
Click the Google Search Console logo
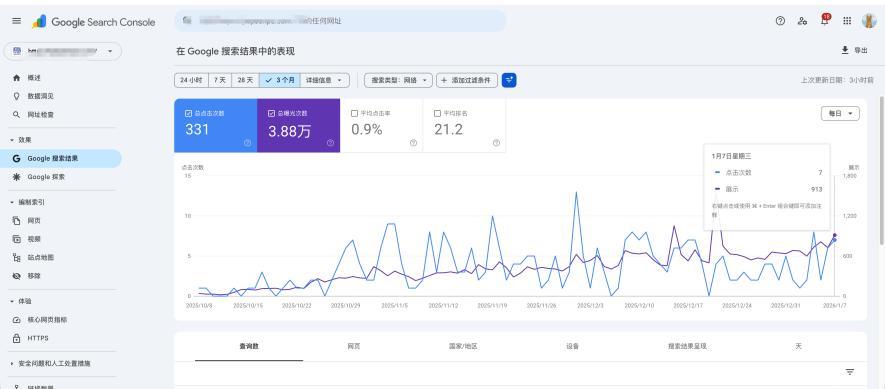point(94,22)
